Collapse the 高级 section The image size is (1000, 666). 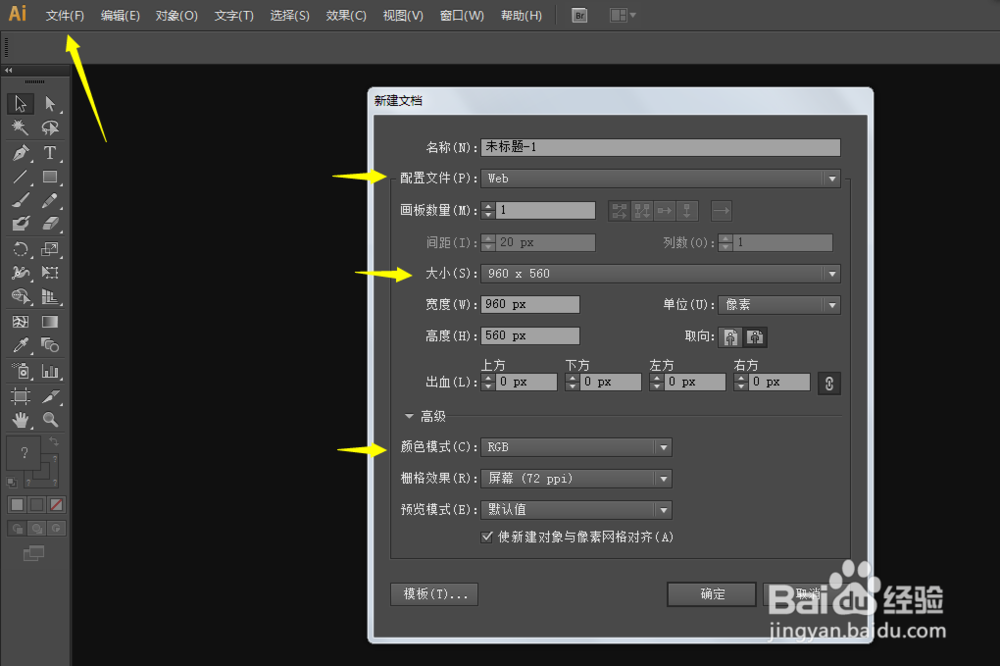409,415
